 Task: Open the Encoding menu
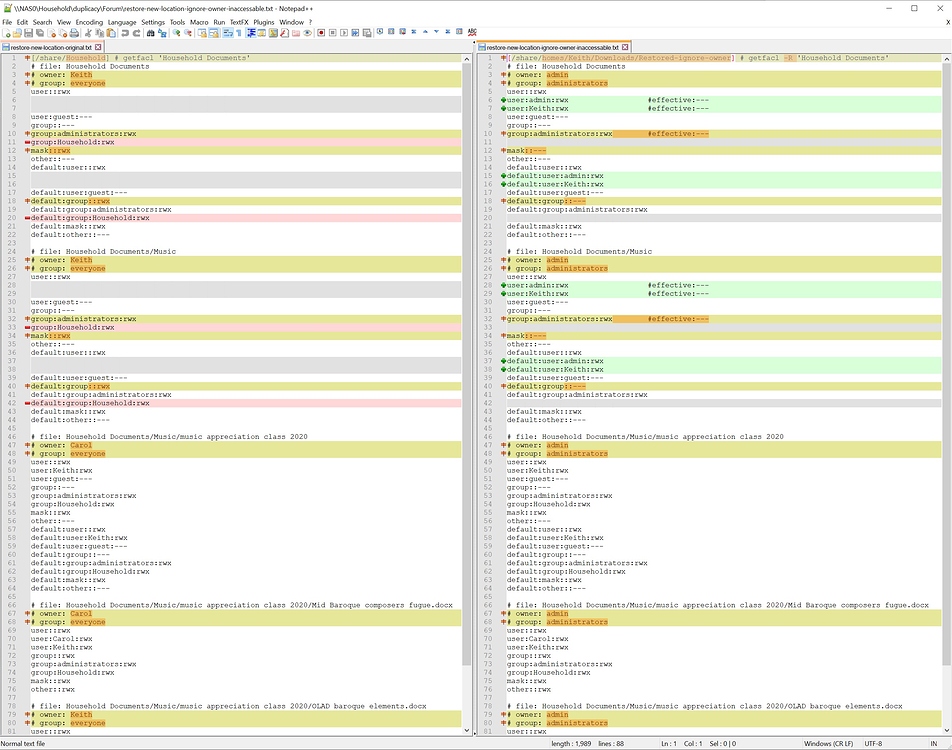click(89, 22)
